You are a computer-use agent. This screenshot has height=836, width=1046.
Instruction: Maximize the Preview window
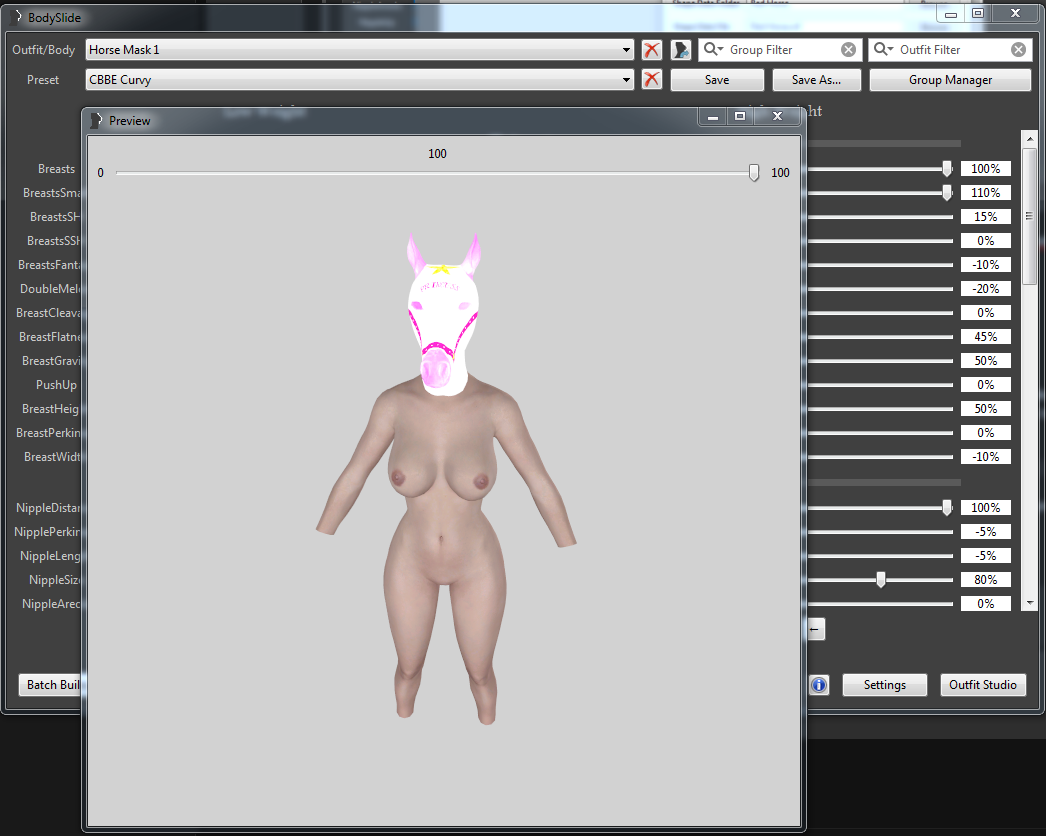click(740, 116)
